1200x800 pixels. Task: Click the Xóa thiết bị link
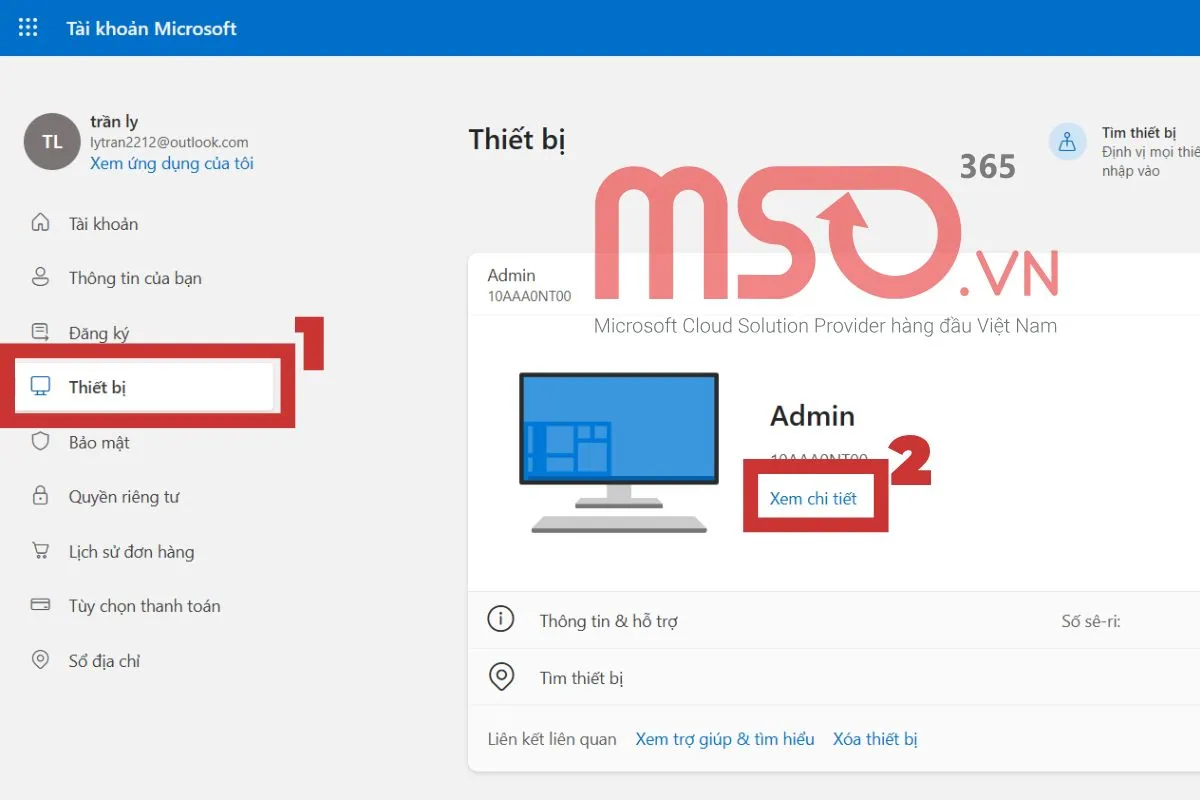(x=875, y=739)
